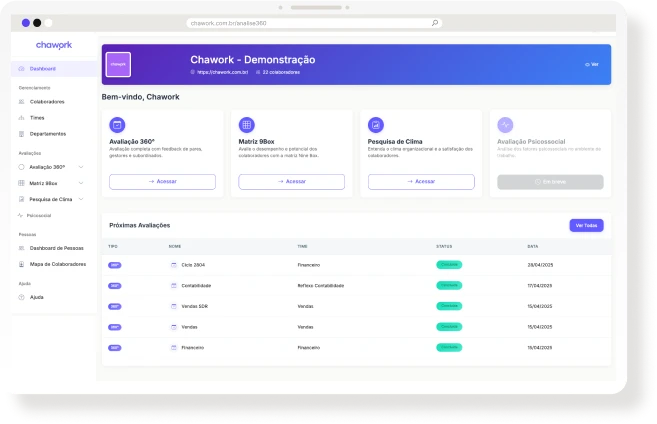Click the calendar icon beside Contabilidade
The height and width of the screenshot is (424, 657).
(174, 285)
